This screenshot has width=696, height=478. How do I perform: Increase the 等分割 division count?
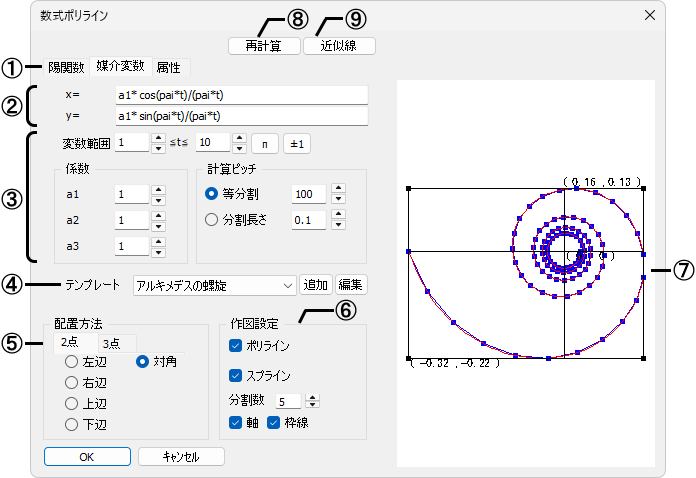coord(339,189)
